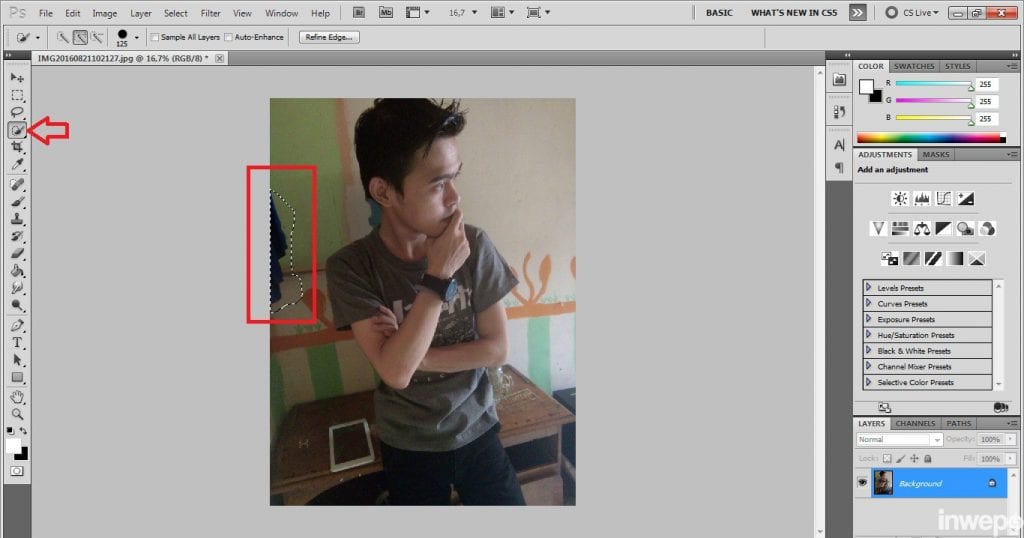Open the layer blend mode dropdown
Screen dimensions: 1024x538
tap(899, 439)
